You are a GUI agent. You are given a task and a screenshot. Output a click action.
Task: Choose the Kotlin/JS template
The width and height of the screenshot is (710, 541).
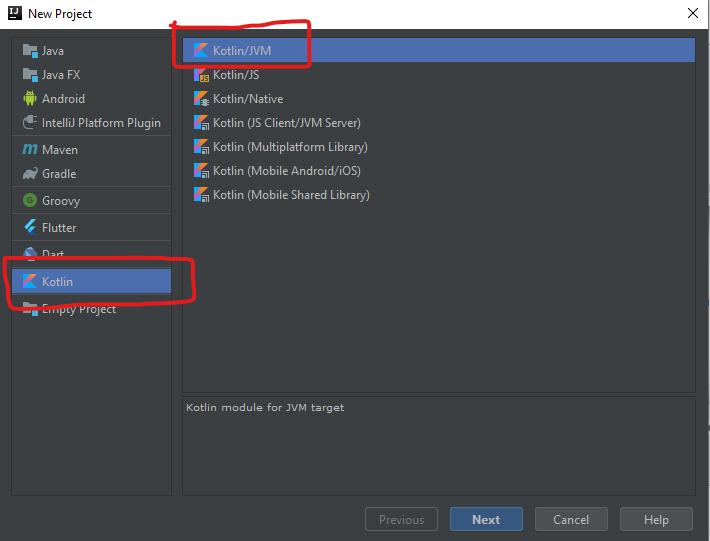click(439, 75)
